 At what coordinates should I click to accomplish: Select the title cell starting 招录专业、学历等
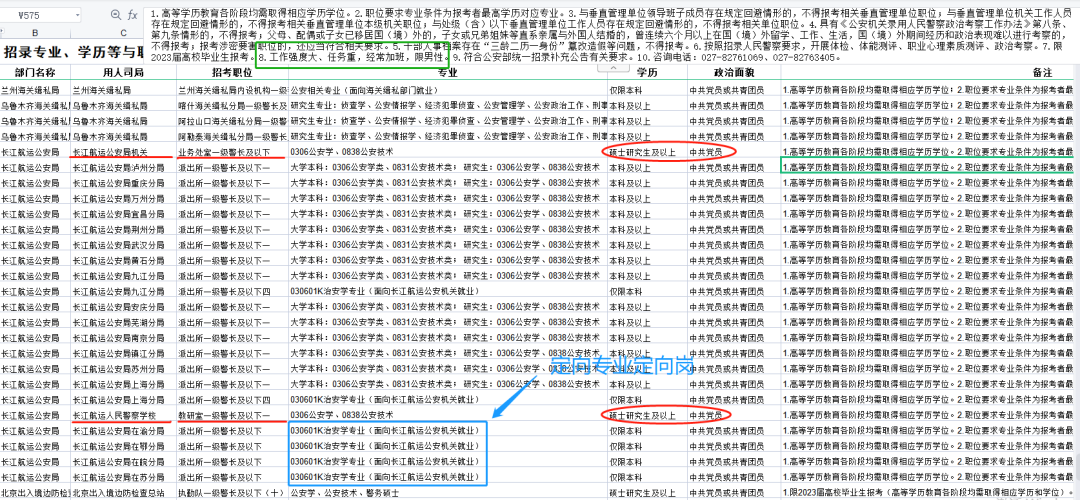tap(72, 52)
